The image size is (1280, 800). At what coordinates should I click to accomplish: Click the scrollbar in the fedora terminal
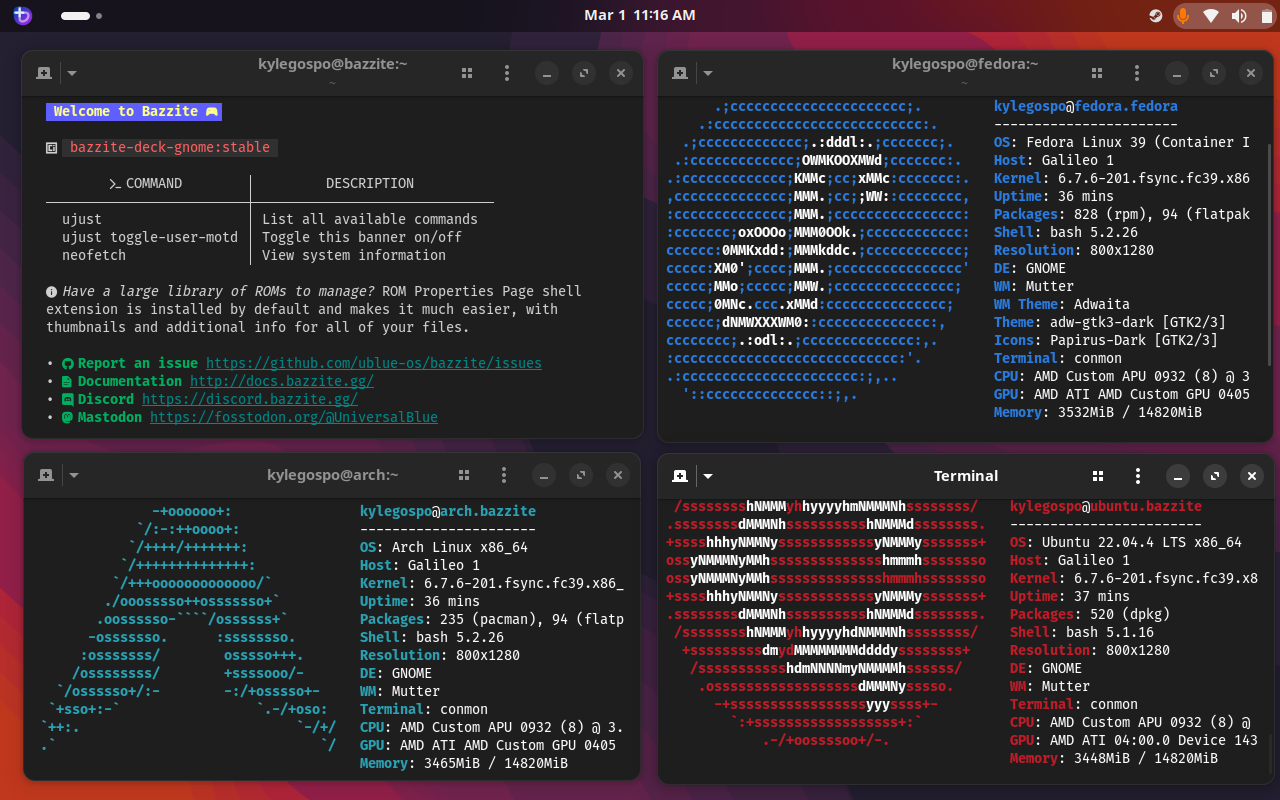pyautogui.click(x=1270, y=255)
